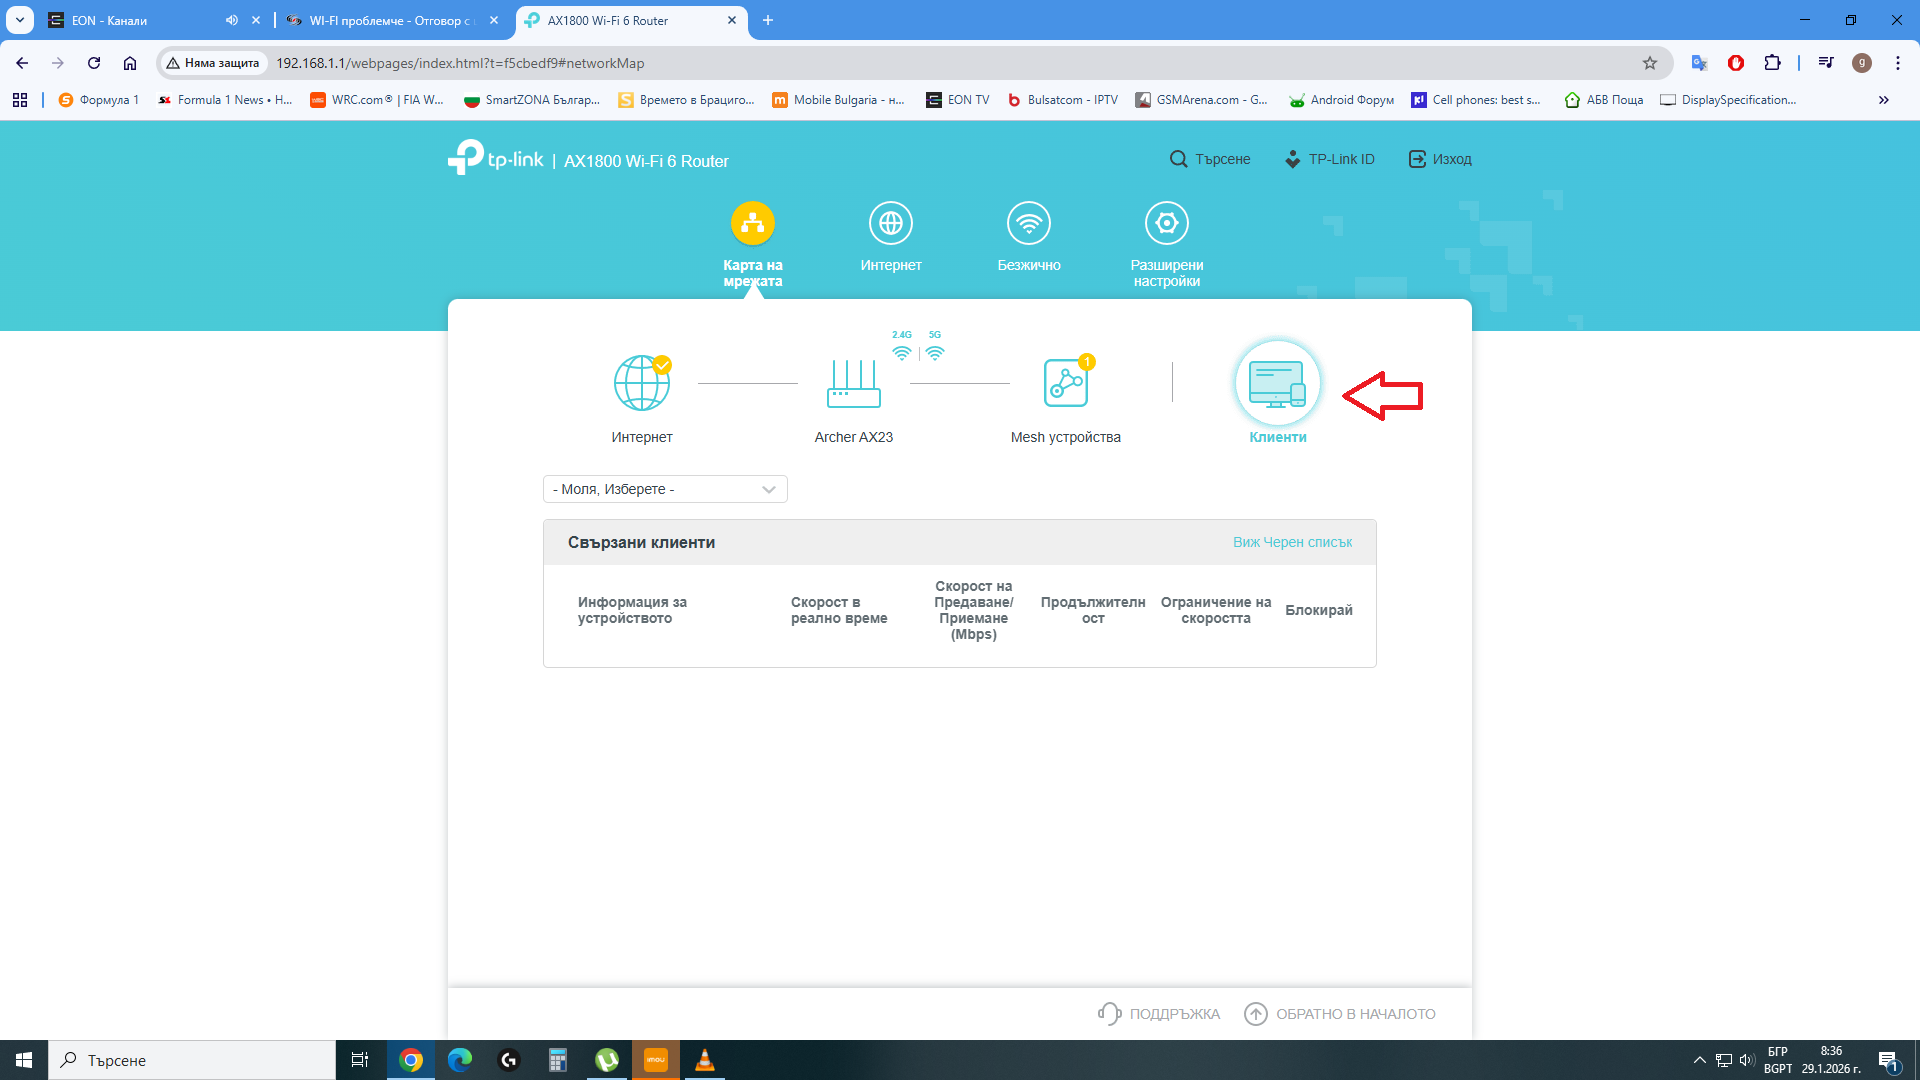The width and height of the screenshot is (1920, 1080).
Task: Expand the 'Моля, Изберете' dropdown
Action: 665,489
